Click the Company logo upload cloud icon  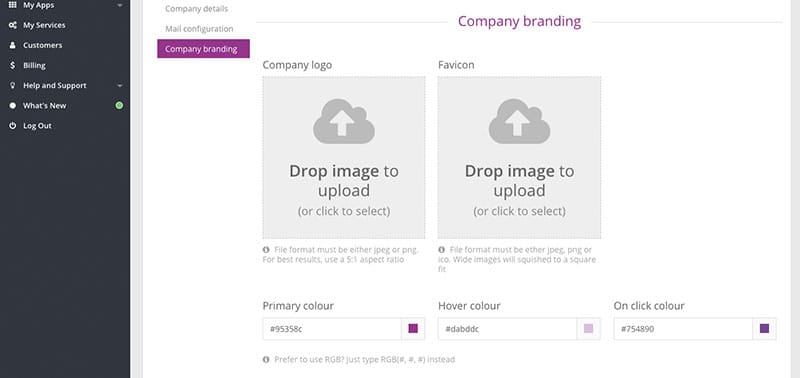click(344, 121)
